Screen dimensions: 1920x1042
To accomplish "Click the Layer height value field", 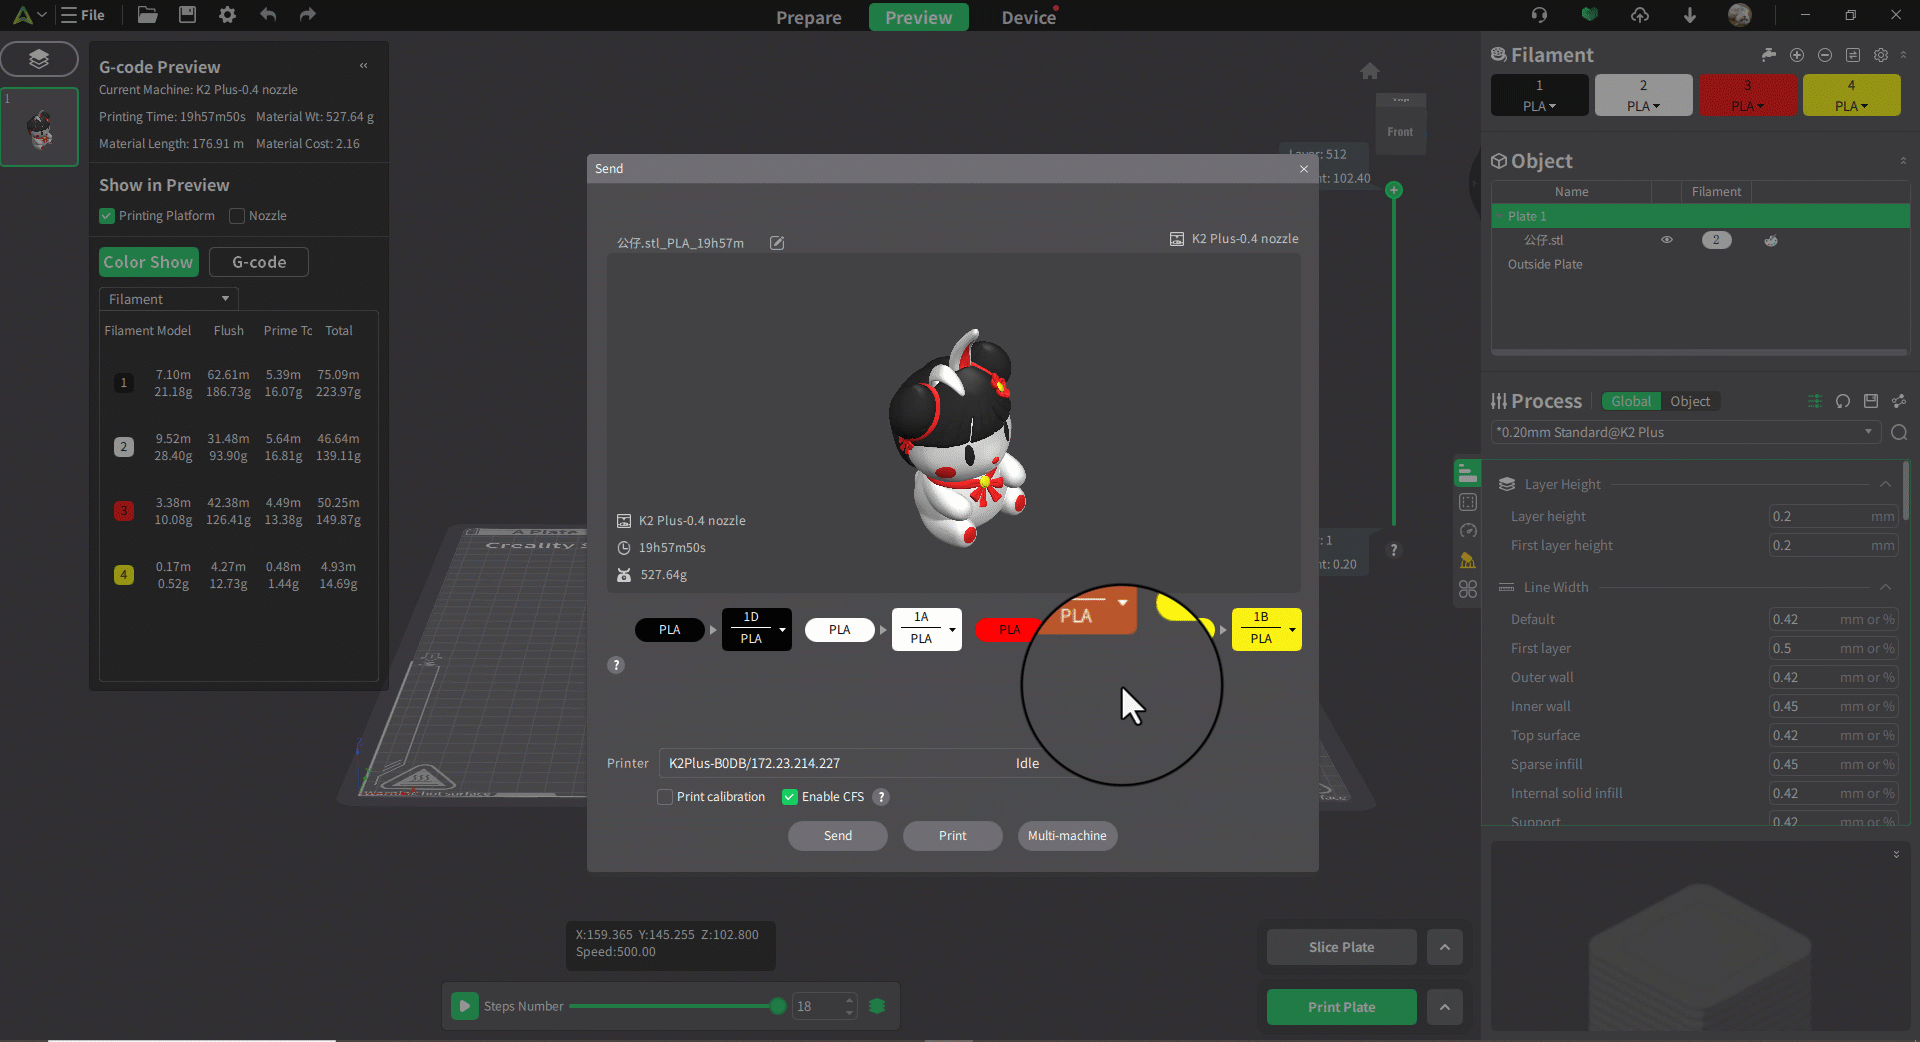I will point(1818,517).
